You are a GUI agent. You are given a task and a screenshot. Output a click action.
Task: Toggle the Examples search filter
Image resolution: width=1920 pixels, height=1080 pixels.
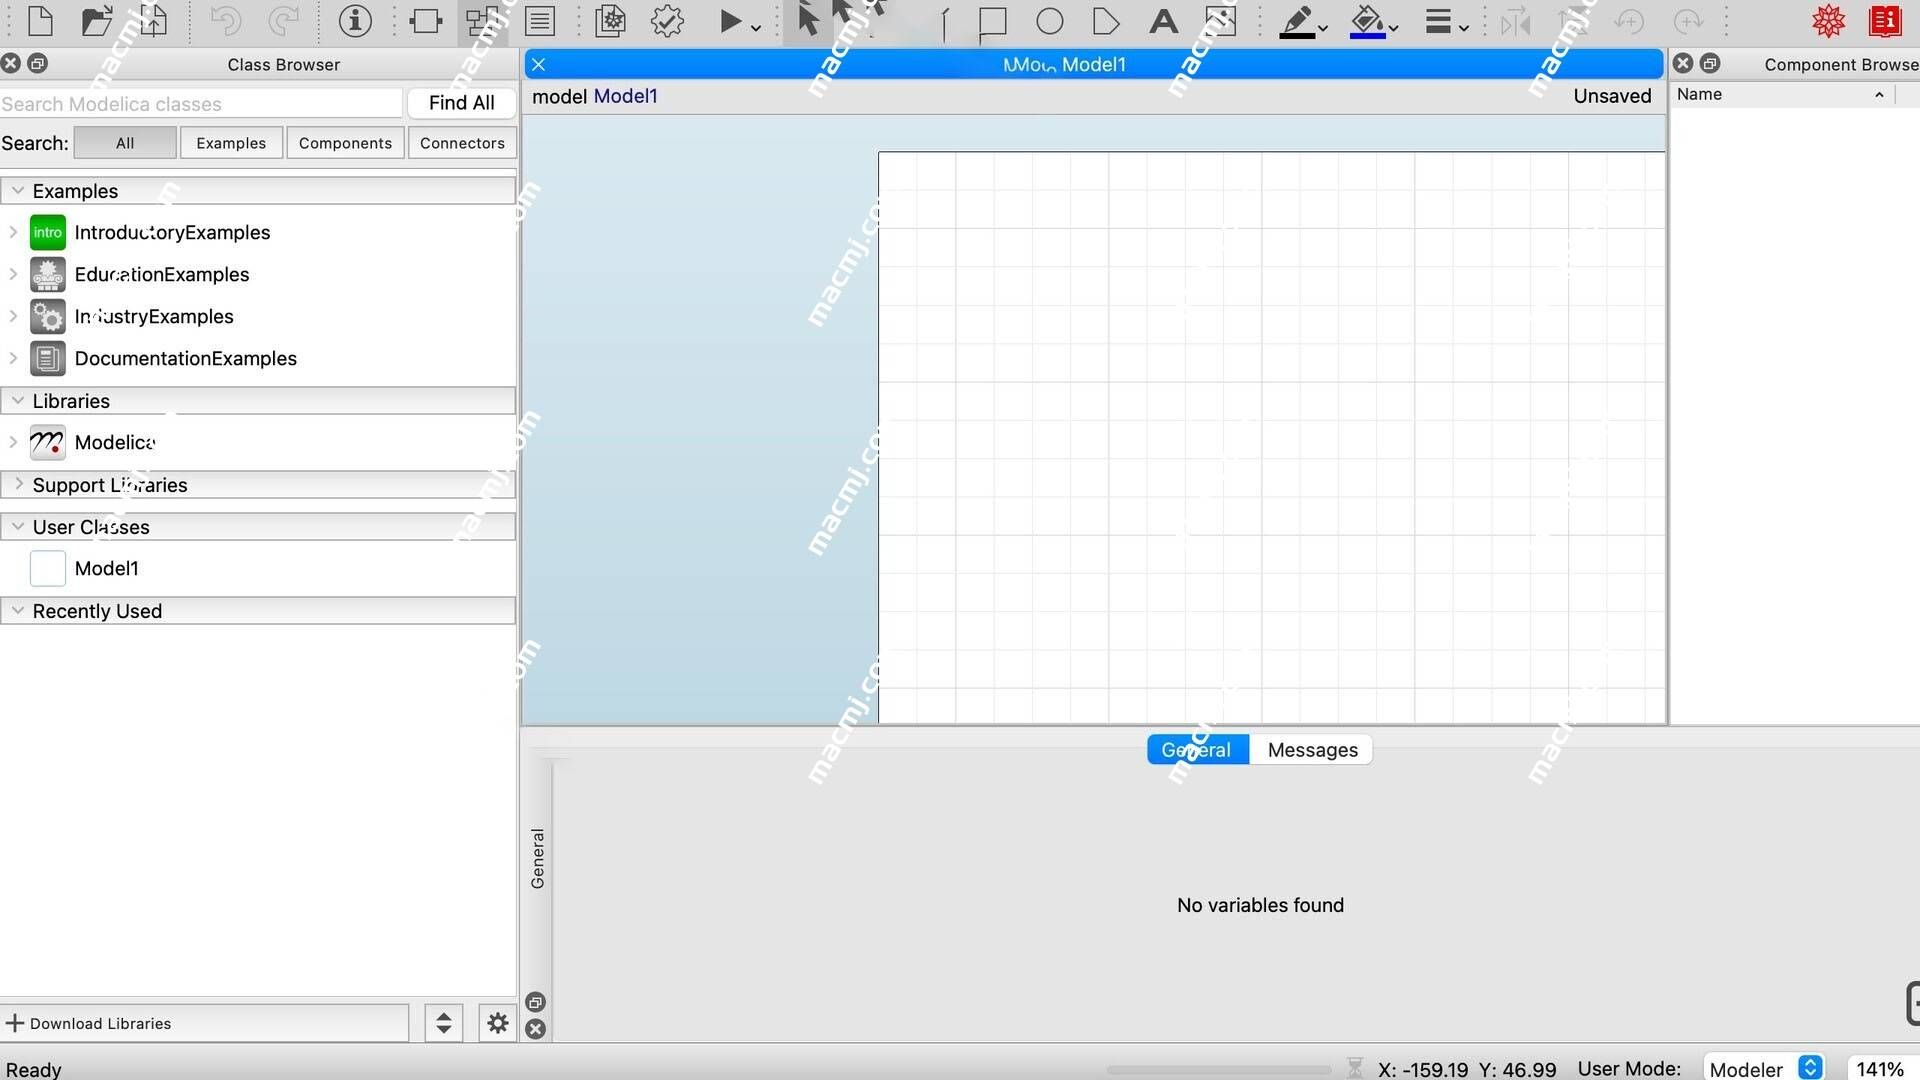(231, 142)
